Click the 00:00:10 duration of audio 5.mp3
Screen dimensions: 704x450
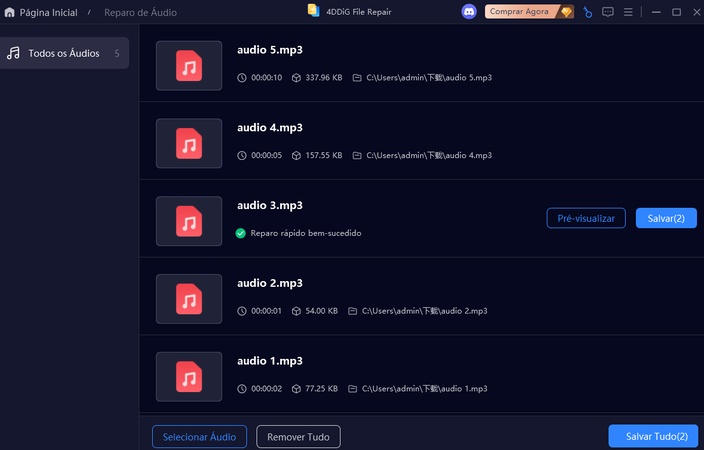pos(267,78)
